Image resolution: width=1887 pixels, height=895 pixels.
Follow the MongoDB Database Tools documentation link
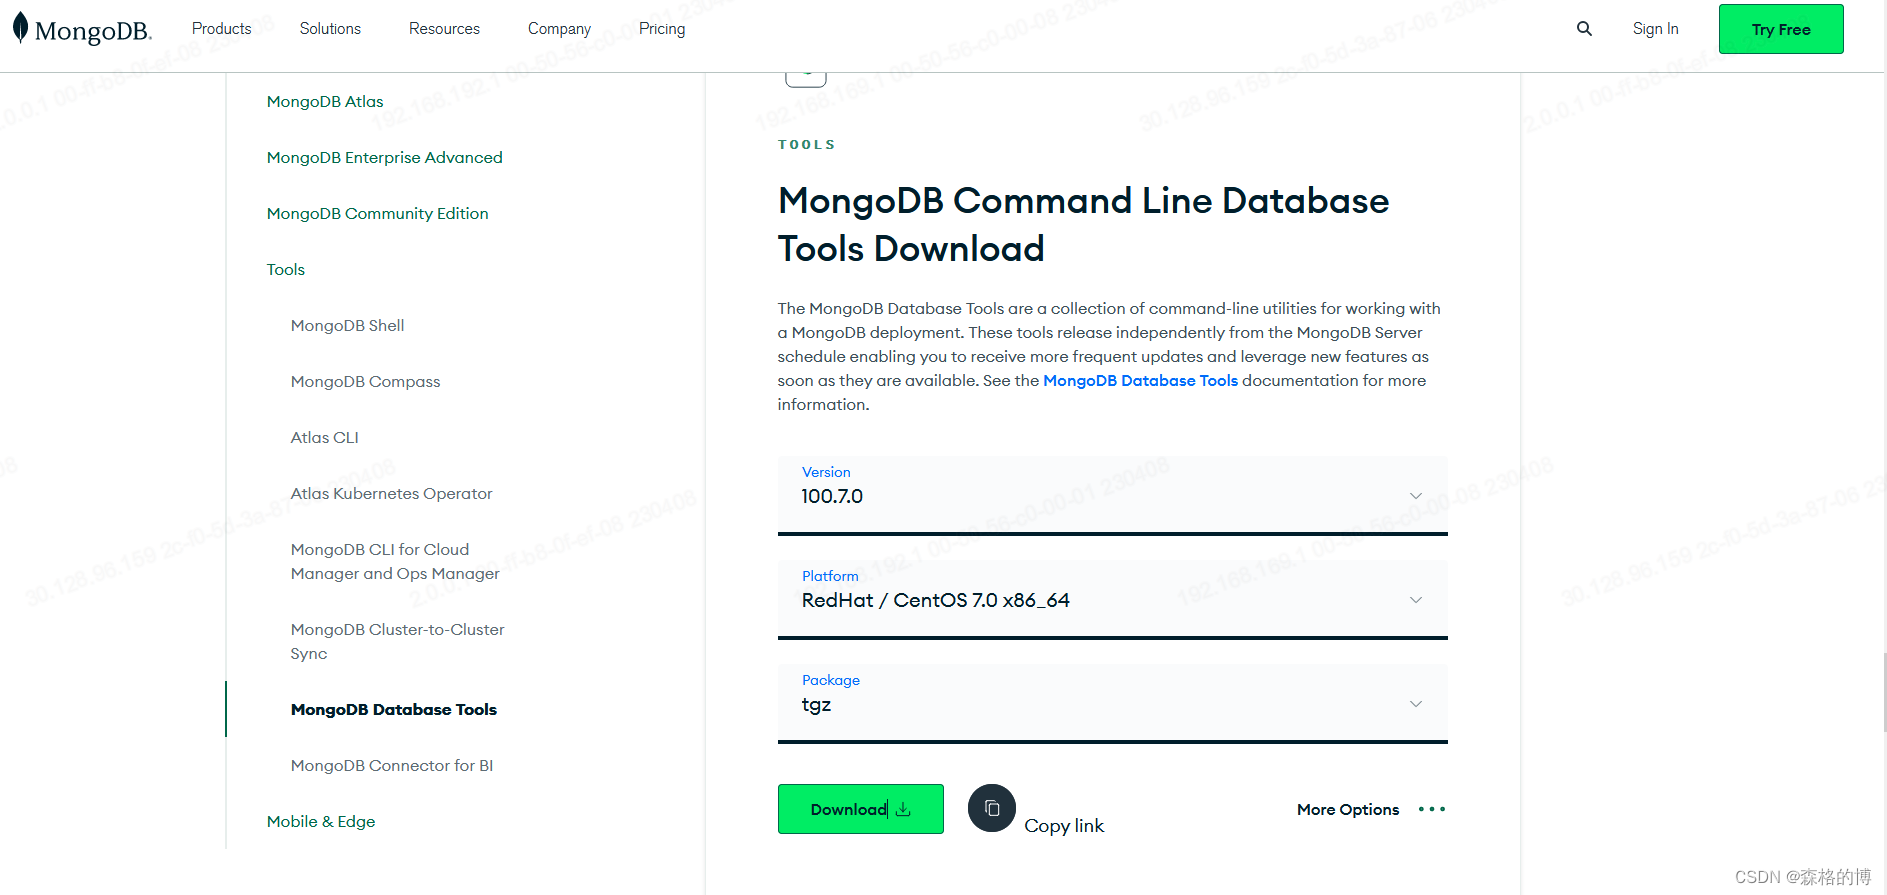(1140, 380)
